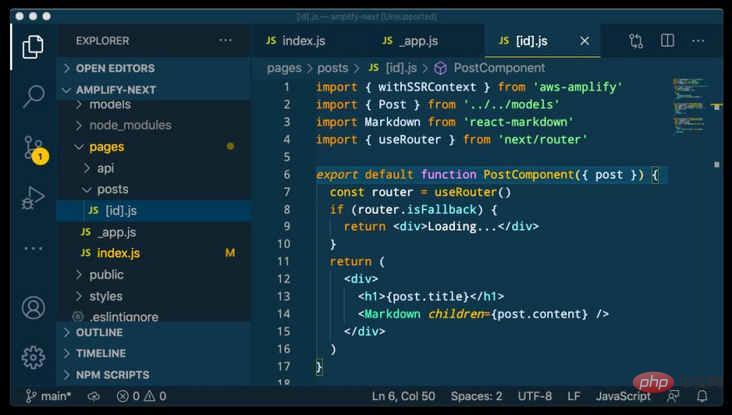The height and width of the screenshot is (415, 732).
Task: Open the Search view icon
Action: click(33, 96)
